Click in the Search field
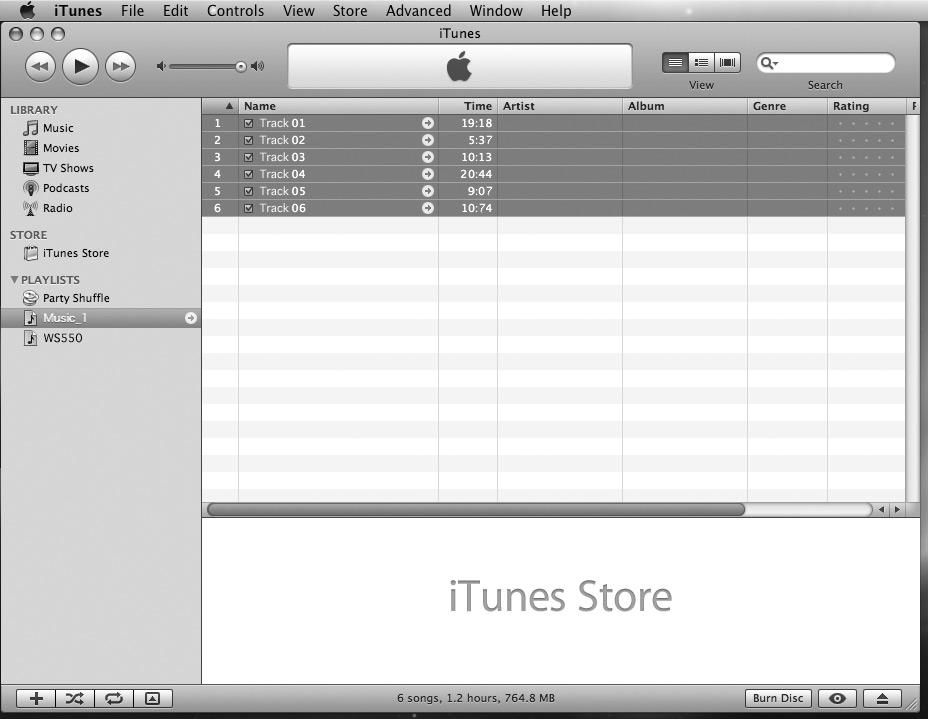Image resolution: width=928 pixels, height=719 pixels. click(x=826, y=63)
